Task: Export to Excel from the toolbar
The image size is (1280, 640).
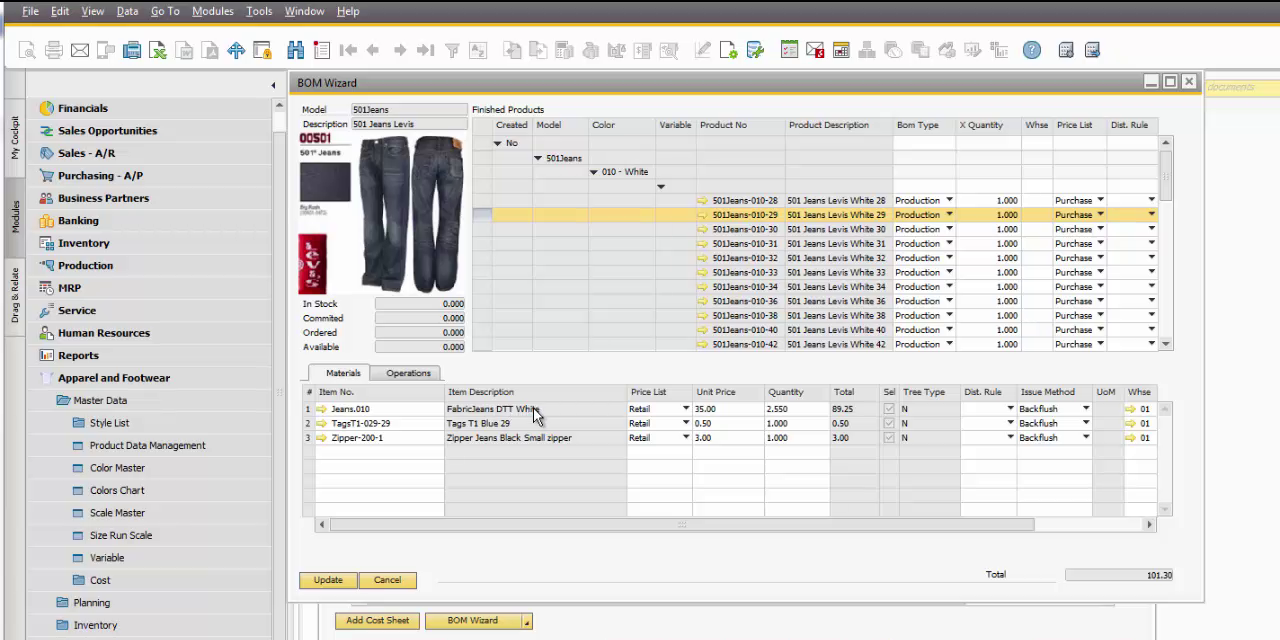Action: click(158, 50)
